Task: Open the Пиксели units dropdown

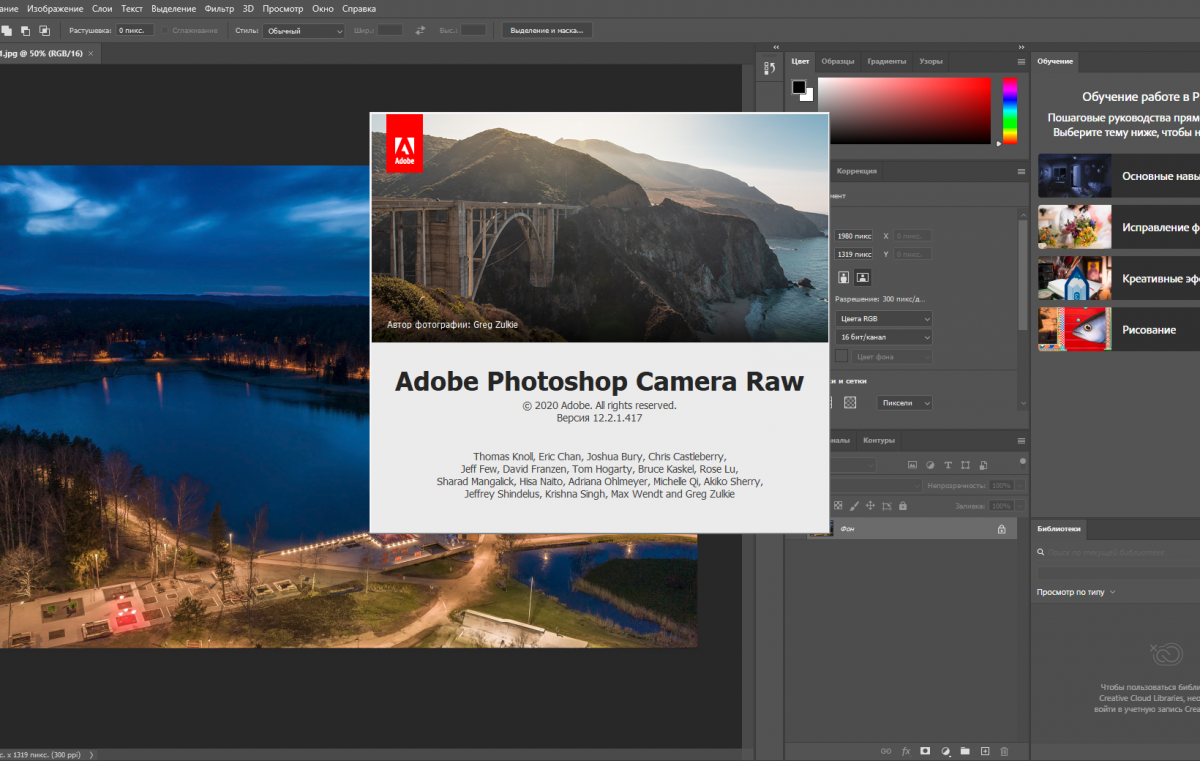Action: coord(906,402)
